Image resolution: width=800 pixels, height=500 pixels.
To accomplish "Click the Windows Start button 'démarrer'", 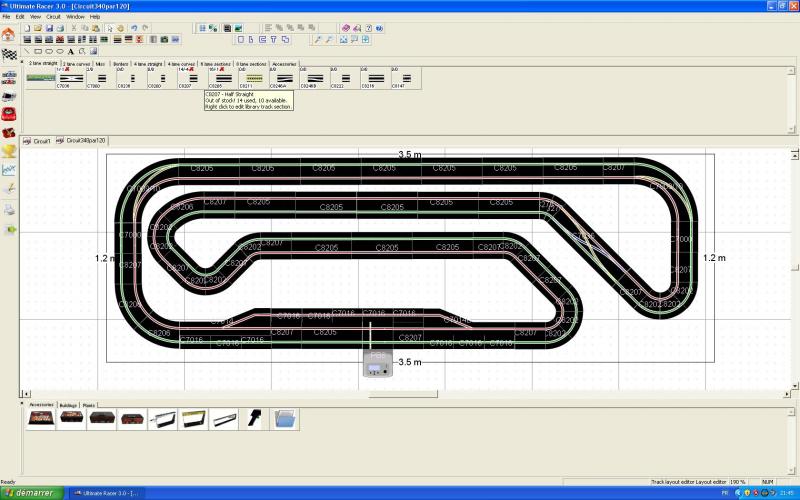I will pyautogui.click(x=30, y=493).
